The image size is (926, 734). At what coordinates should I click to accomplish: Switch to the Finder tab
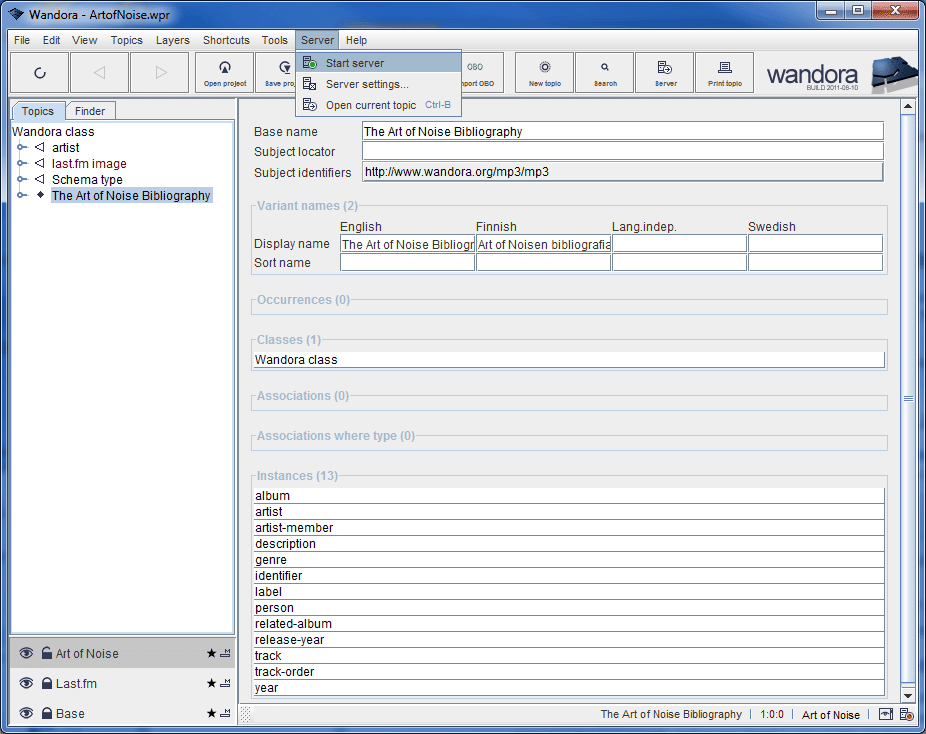pyautogui.click(x=90, y=111)
